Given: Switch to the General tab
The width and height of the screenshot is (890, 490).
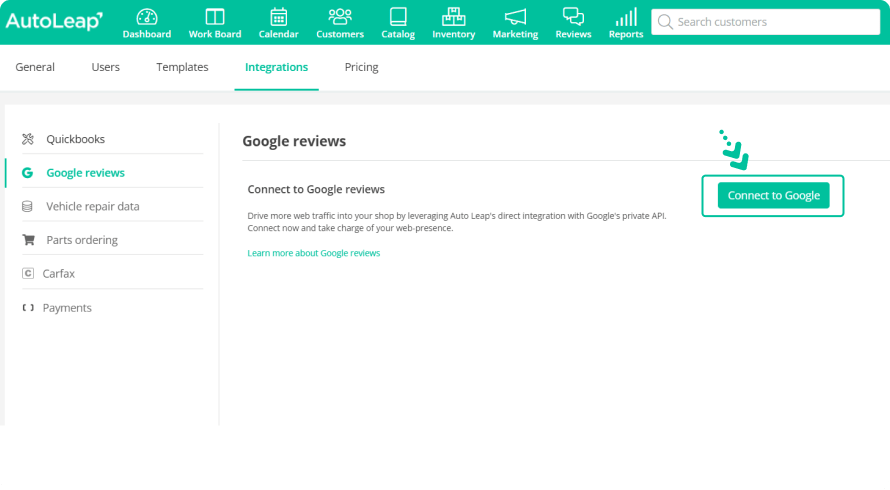Looking at the screenshot, I should [x=35, y=67].
